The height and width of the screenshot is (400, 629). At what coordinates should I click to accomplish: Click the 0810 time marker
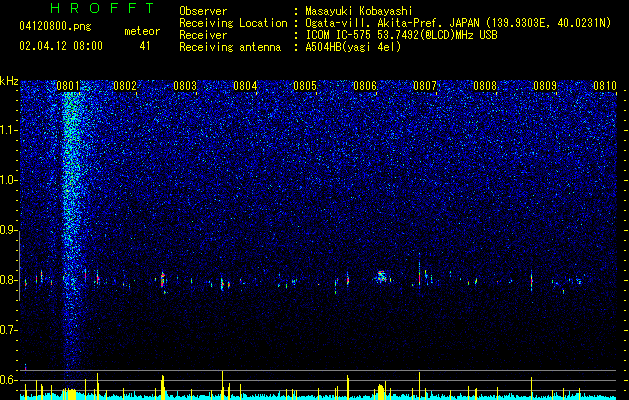tap(605, 86)
